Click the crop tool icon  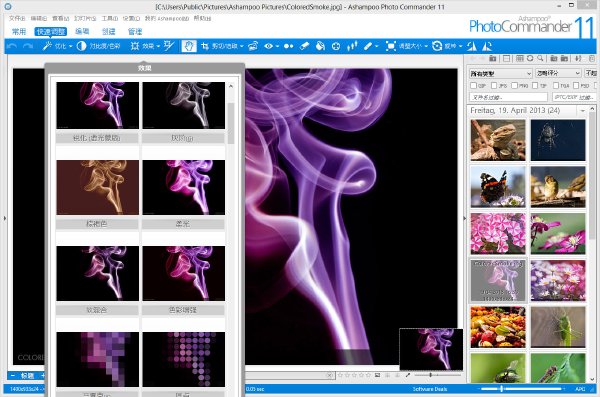pyautogui.click(x=205, y=46)
